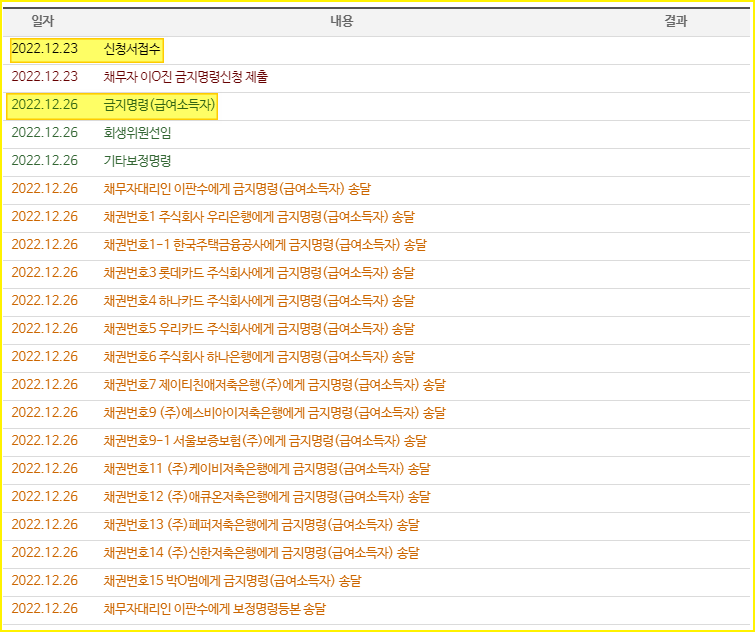Click the 결과 column header
Viewport: 755px width, 632px height.
(676, 21)
